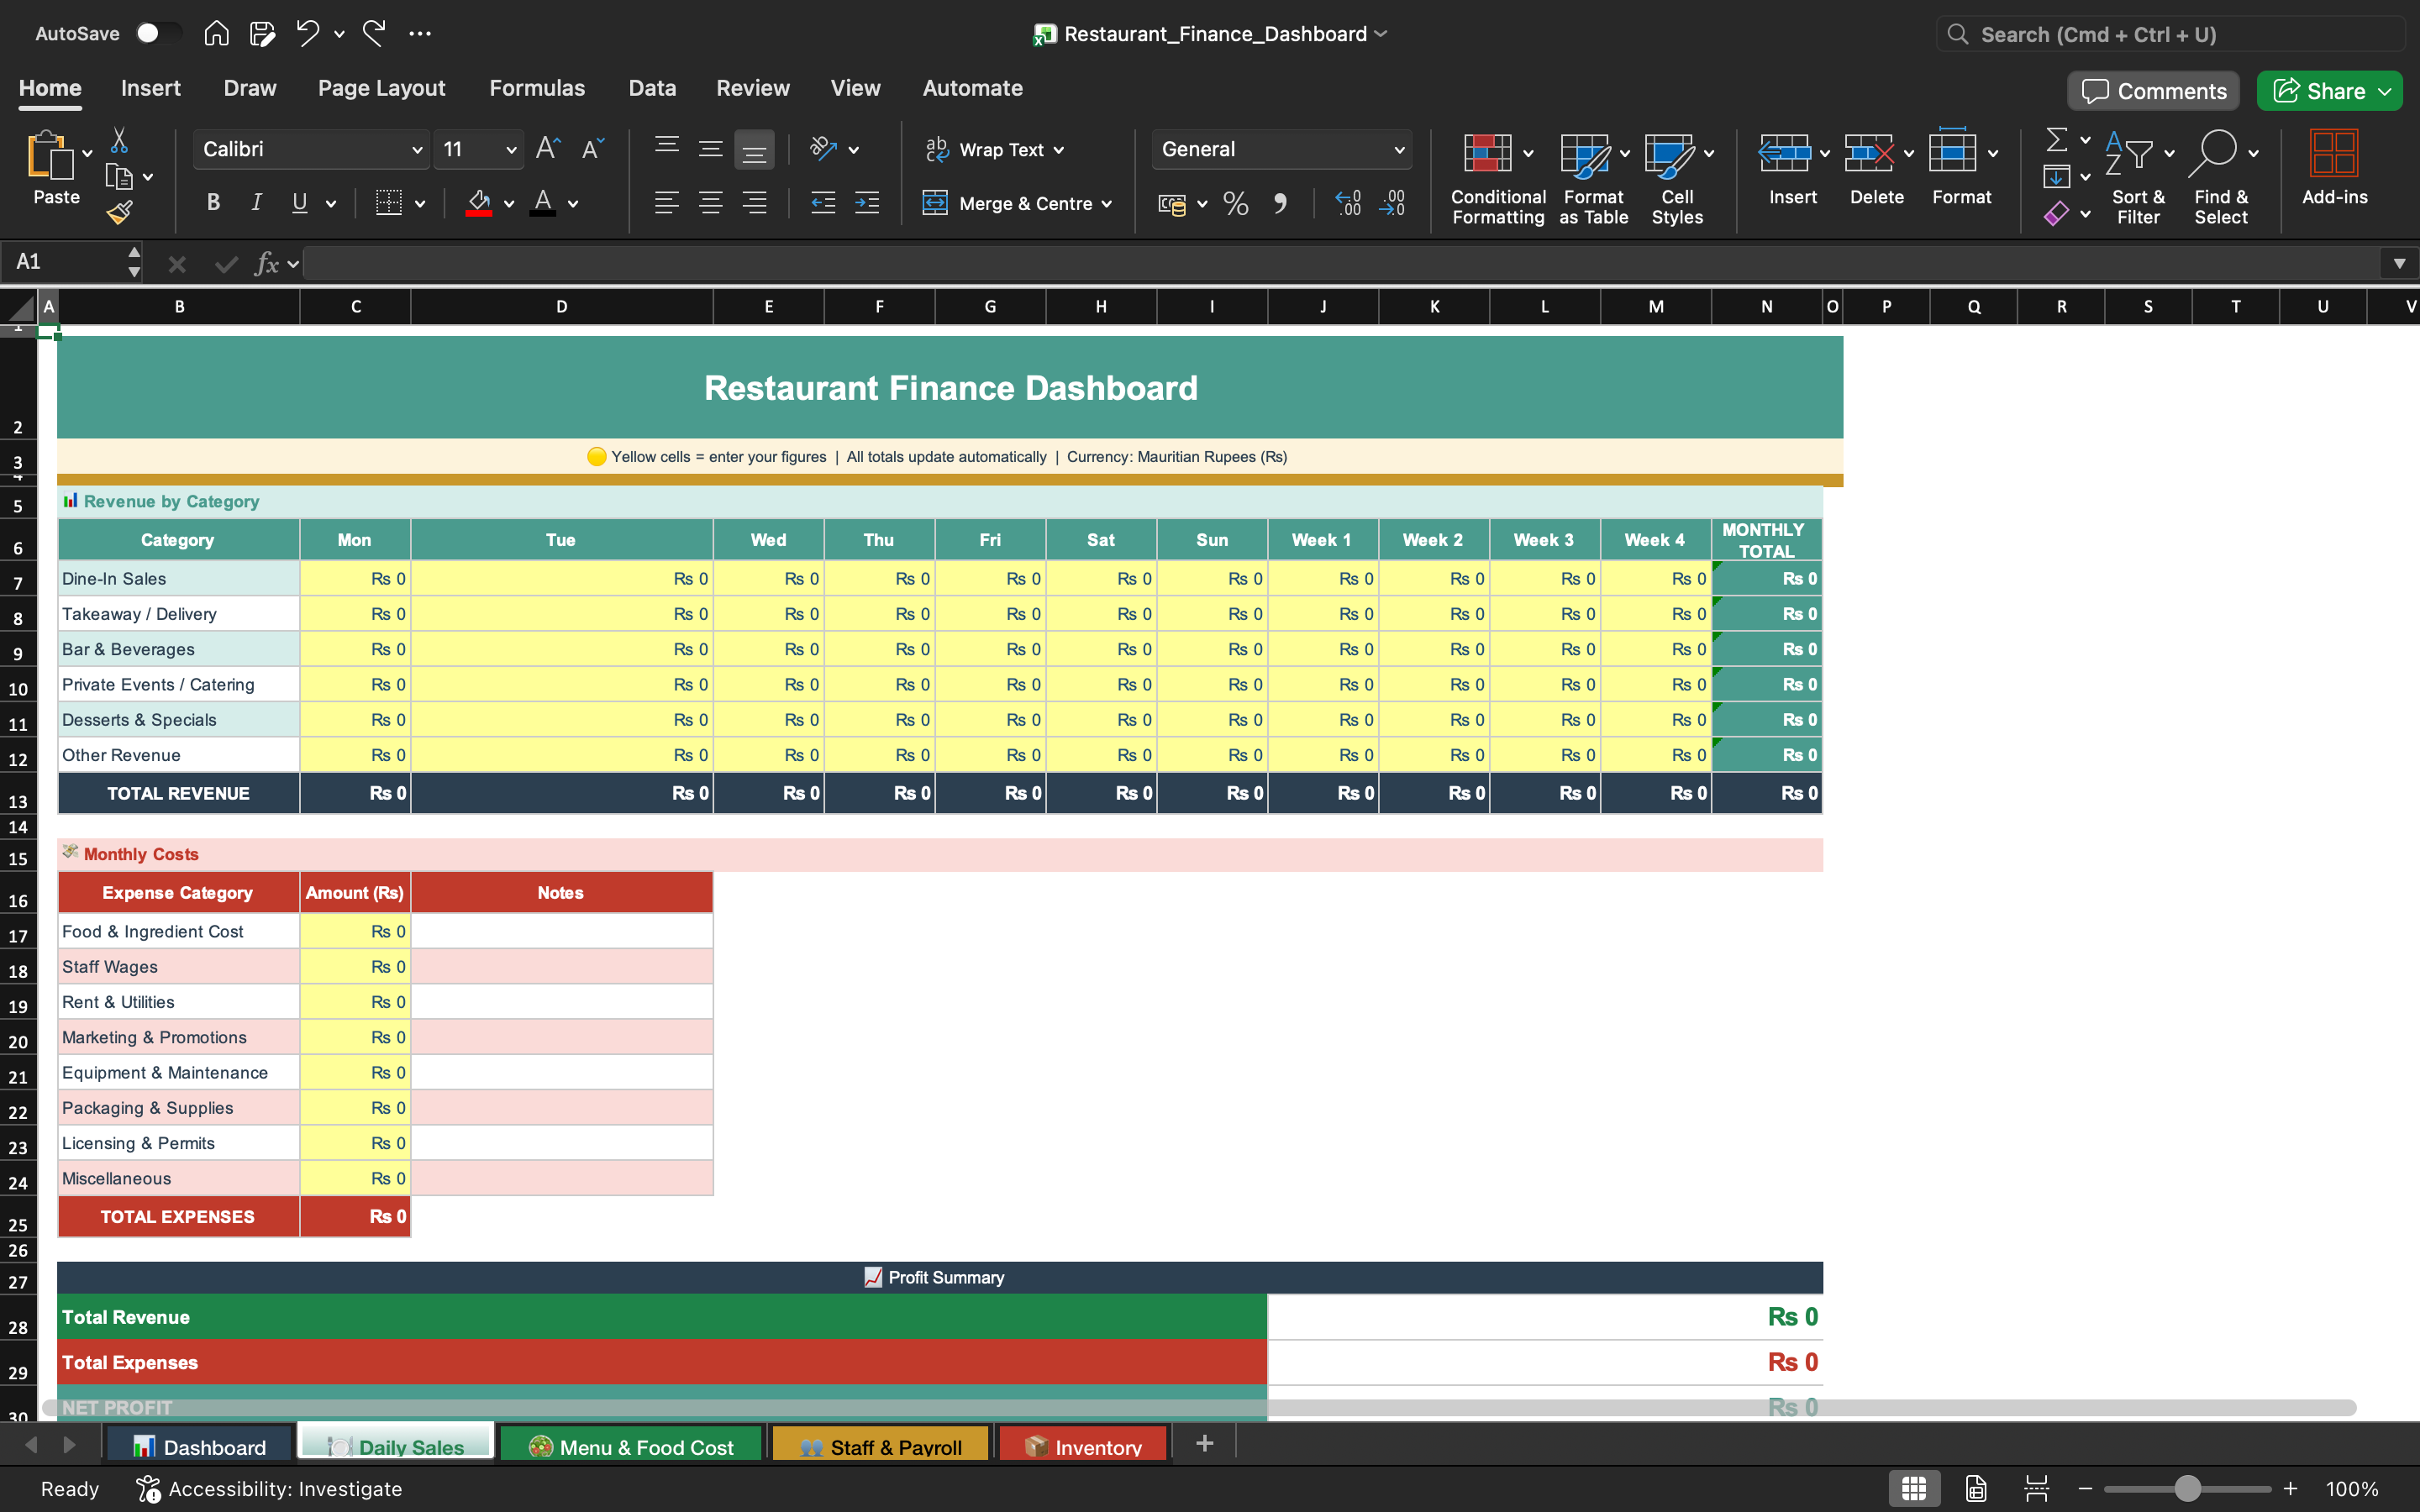Align text to the centre horizontally
The image size is (2420, 1512).
coord(710,203)
